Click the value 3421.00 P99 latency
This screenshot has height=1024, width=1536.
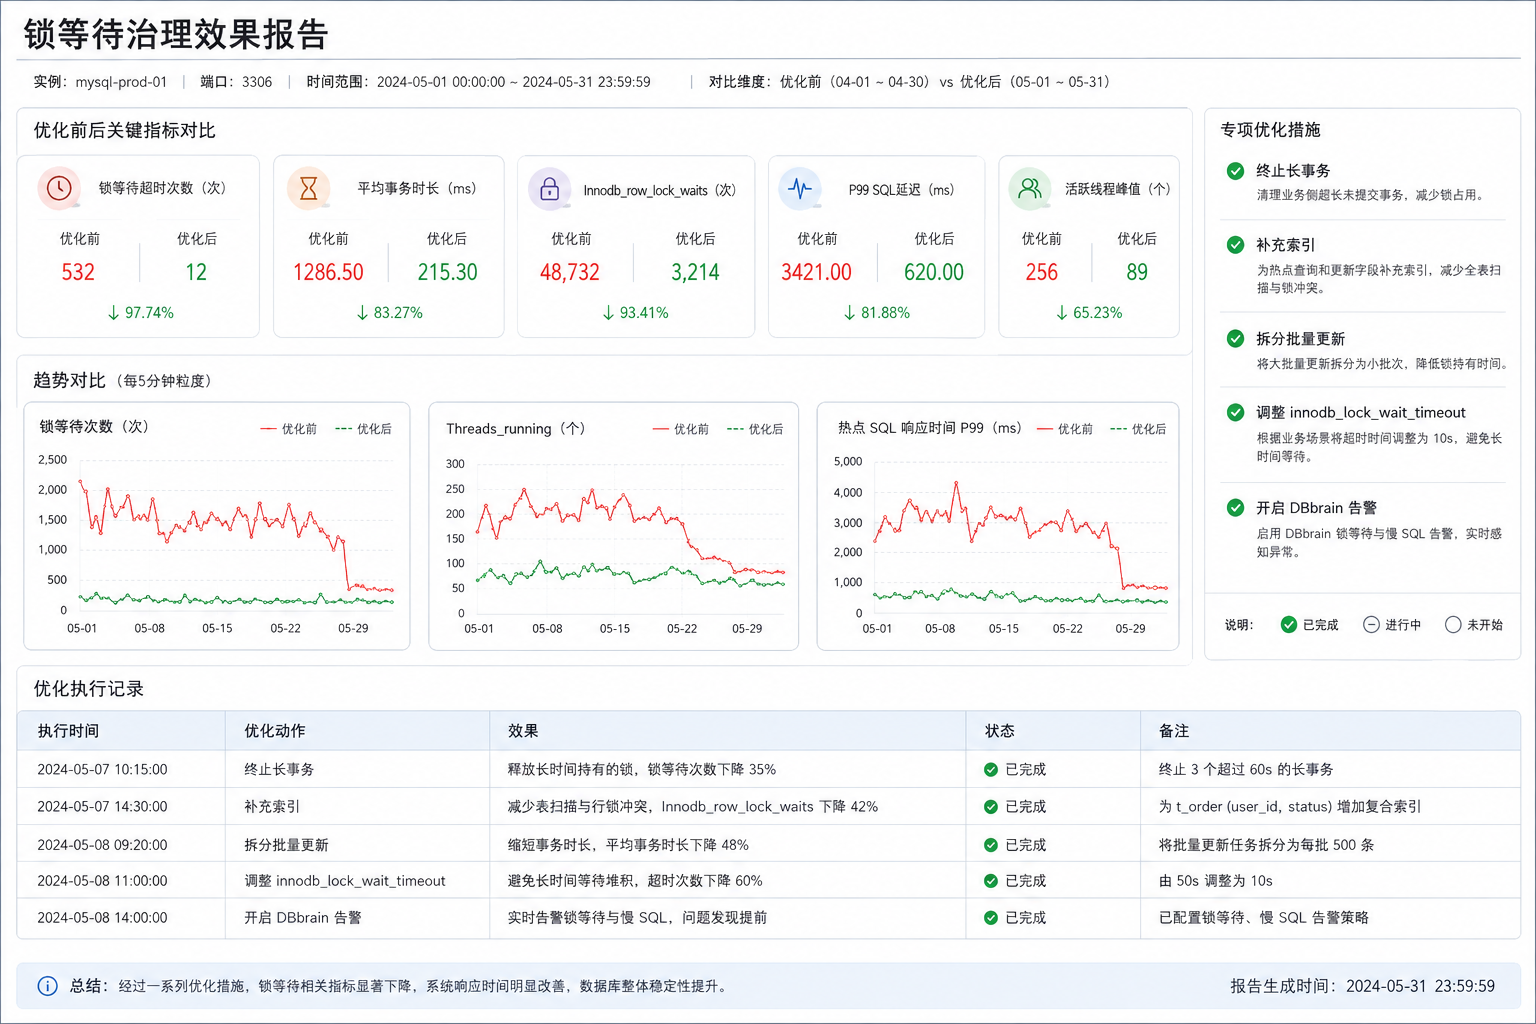pos(816,272)
